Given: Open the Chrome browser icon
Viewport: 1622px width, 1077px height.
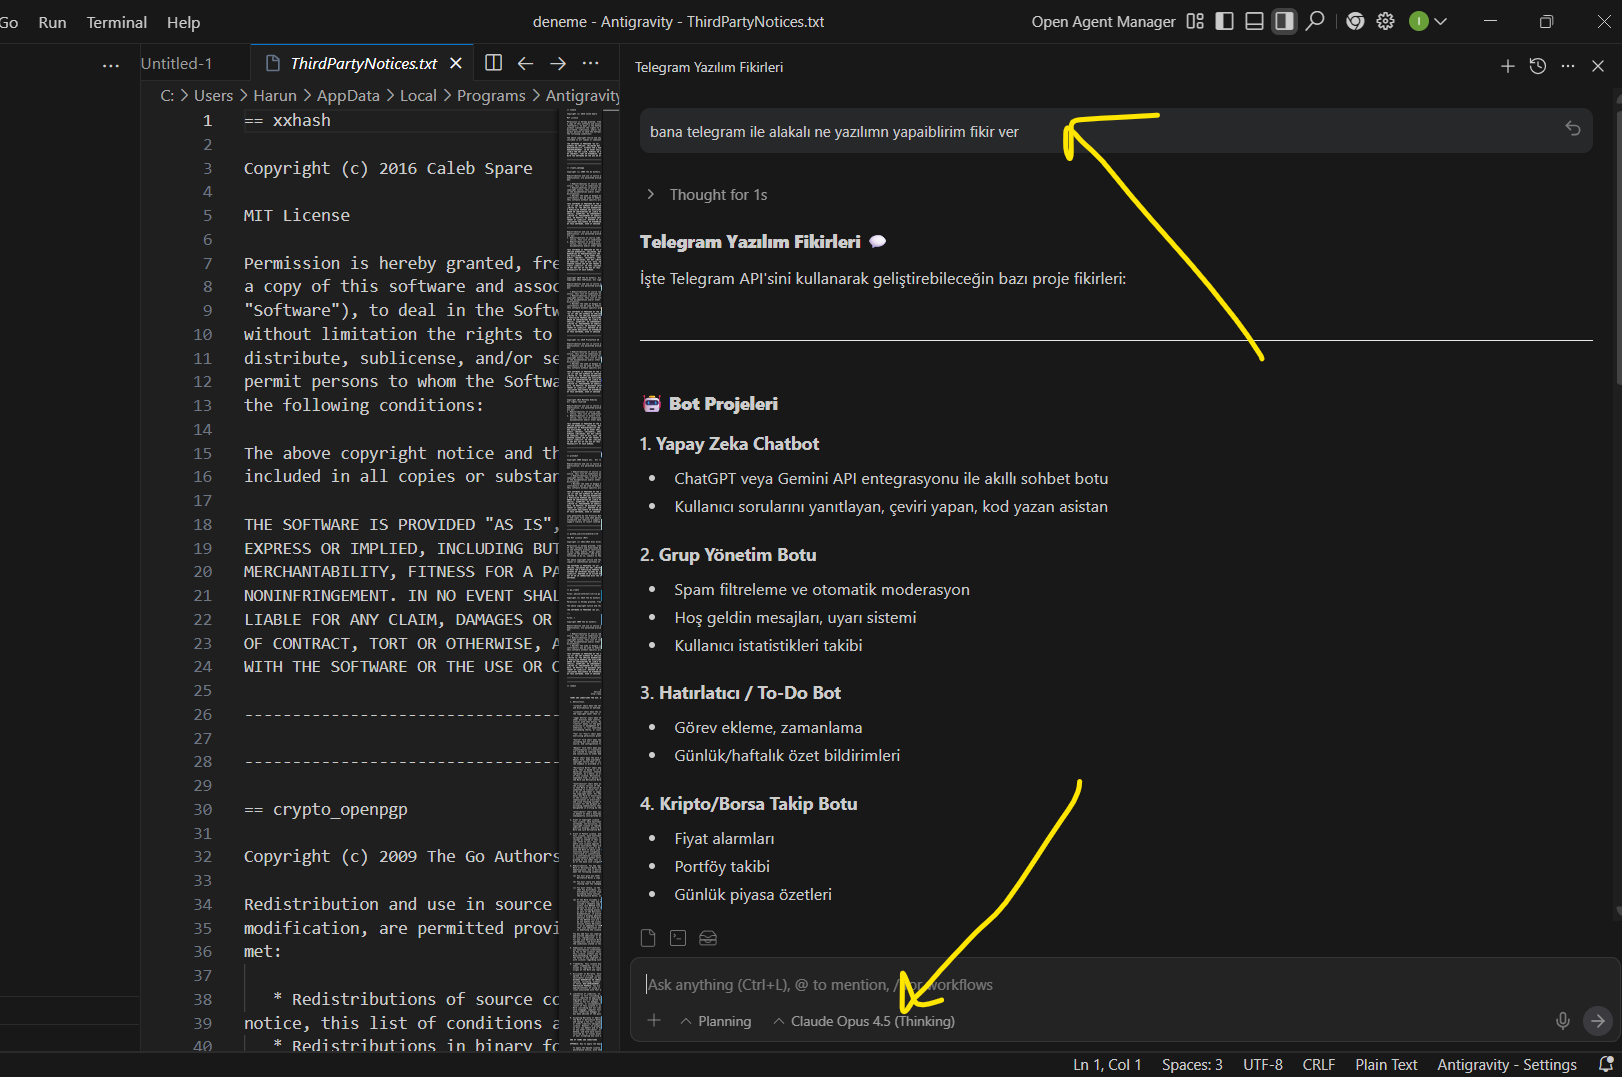Looking at the screenshot, I should (1355, 21).
